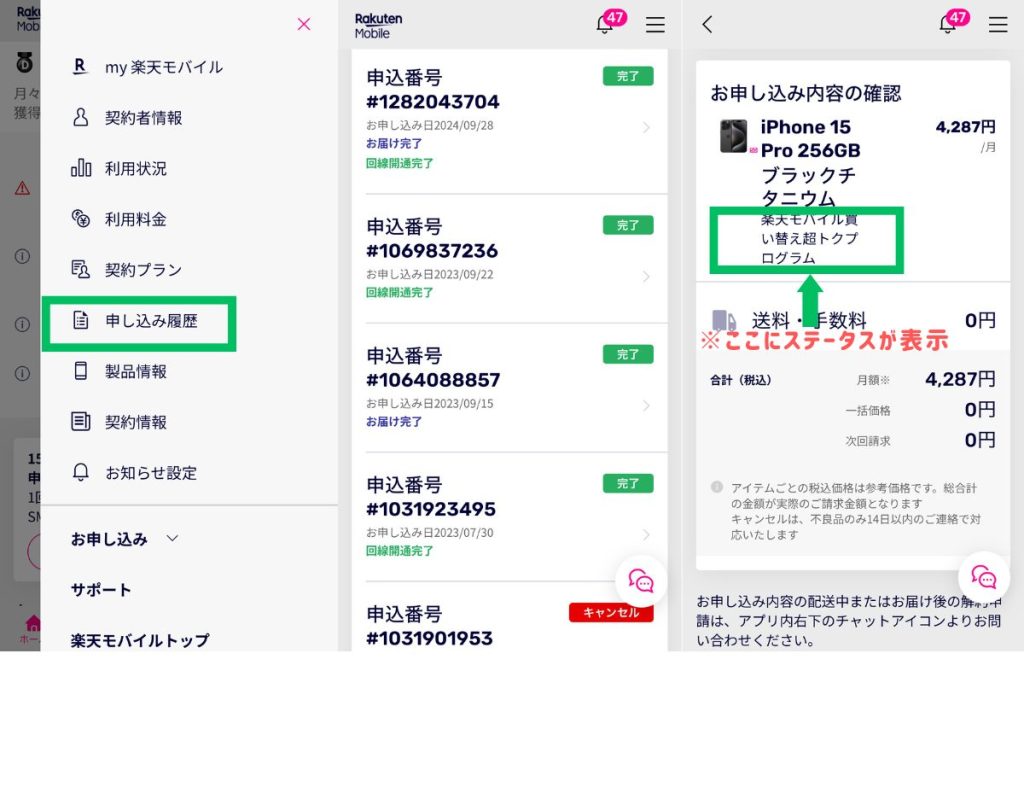Click お申し込み内容の確認 heading

805,93
